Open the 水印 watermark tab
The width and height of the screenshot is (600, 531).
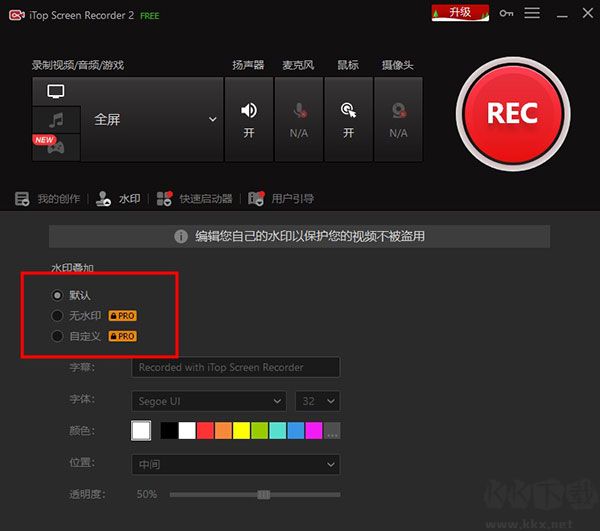(118, 199)
